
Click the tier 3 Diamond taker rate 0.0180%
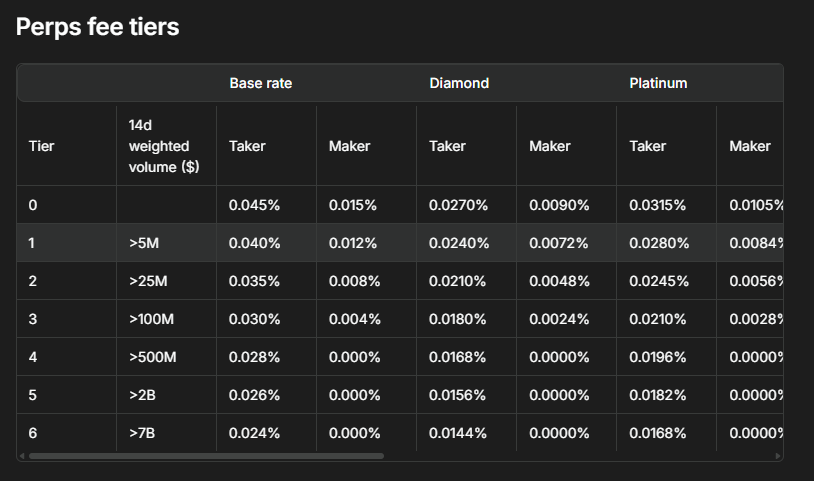(x=458, y=319)
